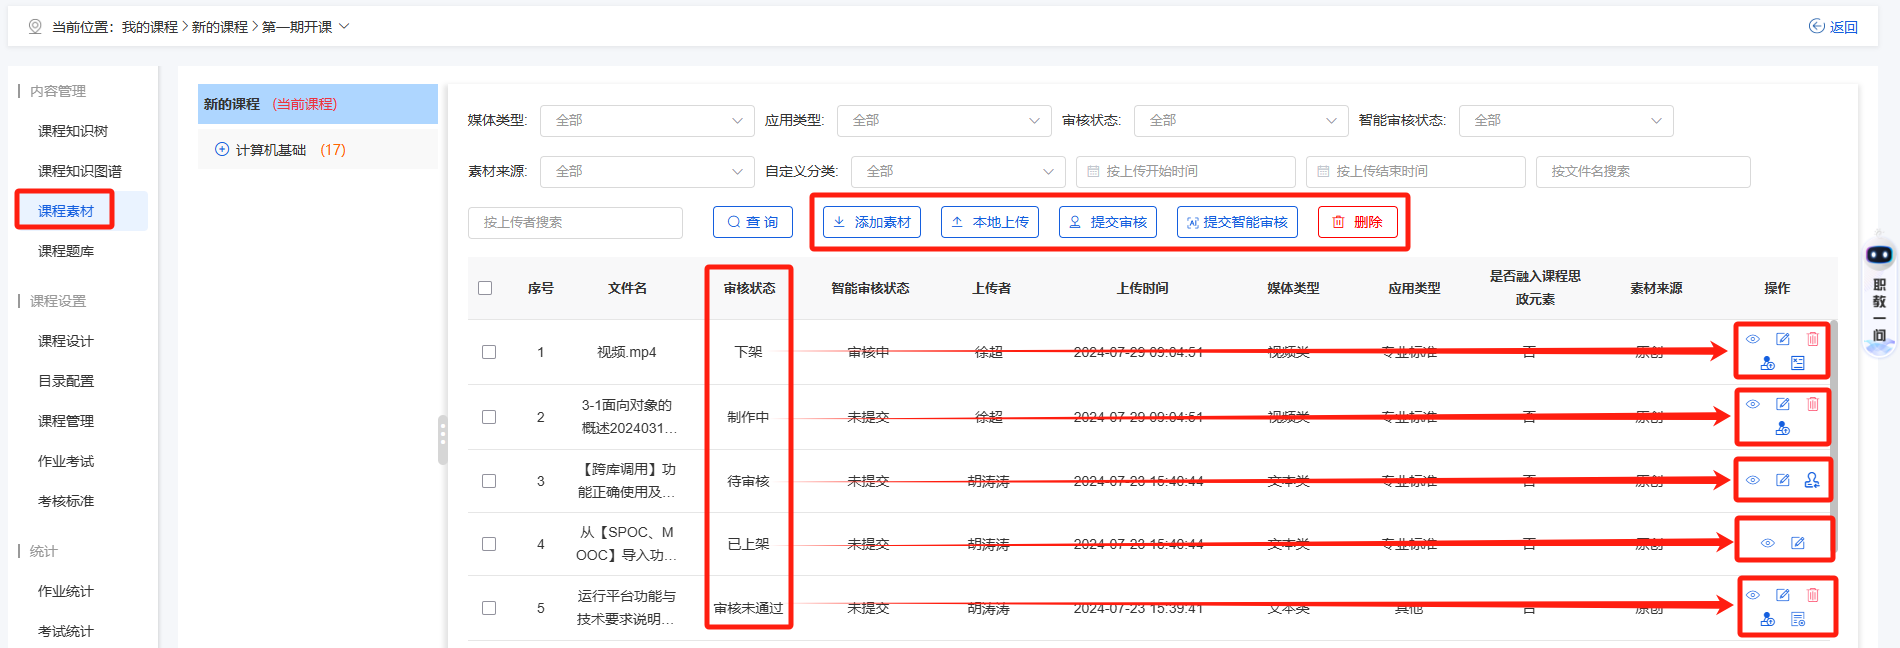The image size is (1900, 648).
Task: Open 课程设计 in sidebar
Action: click(x=66, y=341)
